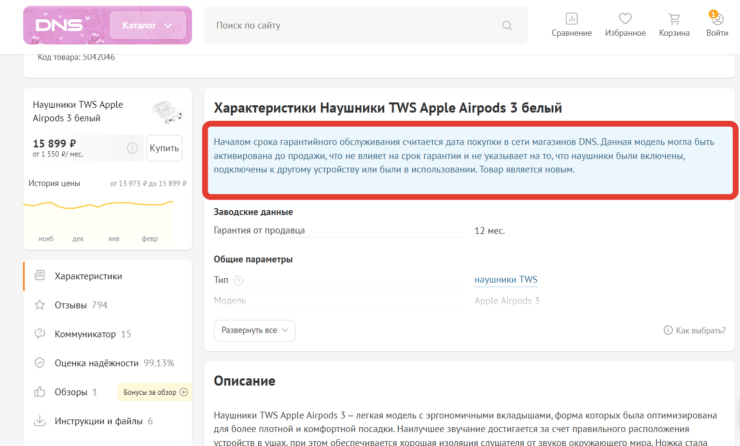This screenshot has height=446, width=740.
Task: Click the plus icon in Бонусы за обзор
Action: (184, 392)
